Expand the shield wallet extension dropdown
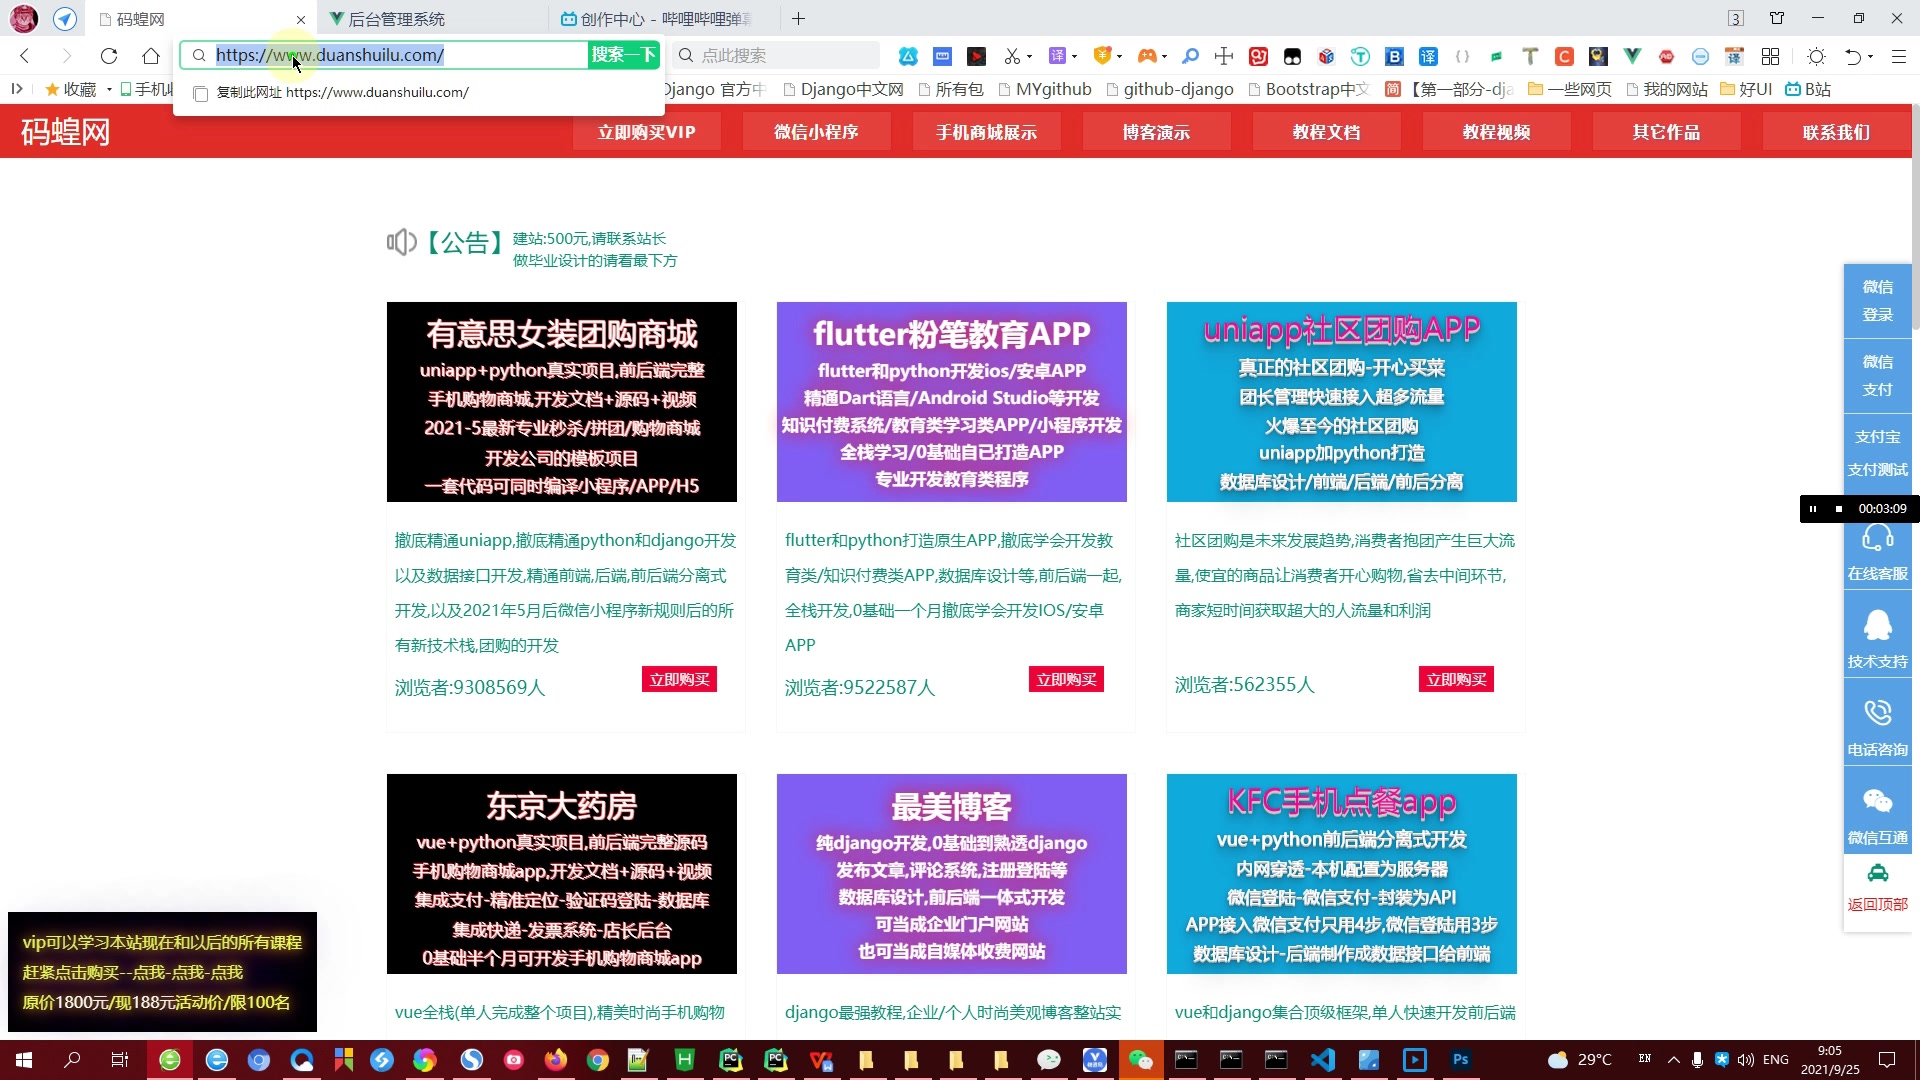This screenshot has height=1080, width=1920. coord(1119,57)
